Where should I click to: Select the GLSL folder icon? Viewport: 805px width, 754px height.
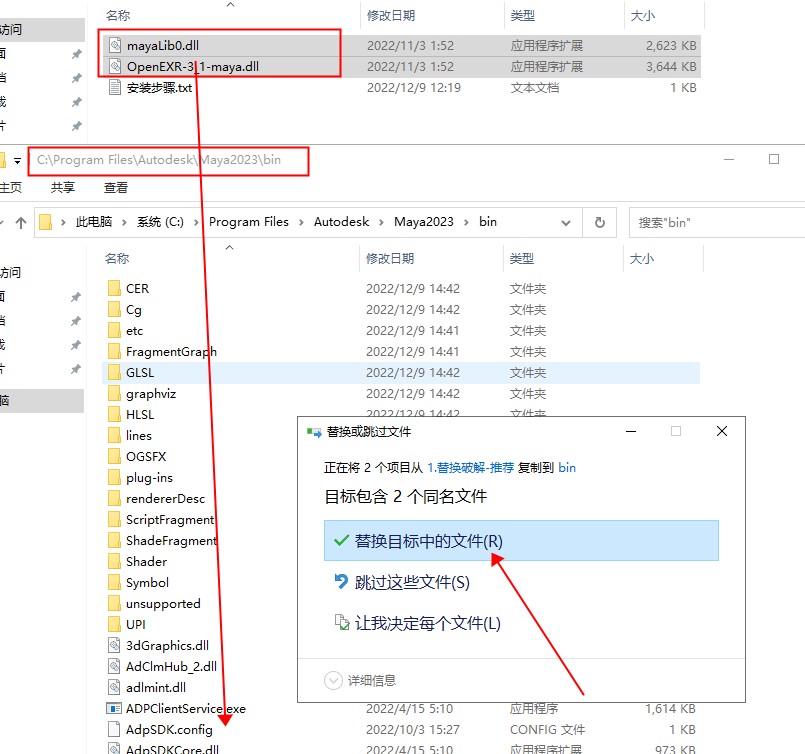114,373
